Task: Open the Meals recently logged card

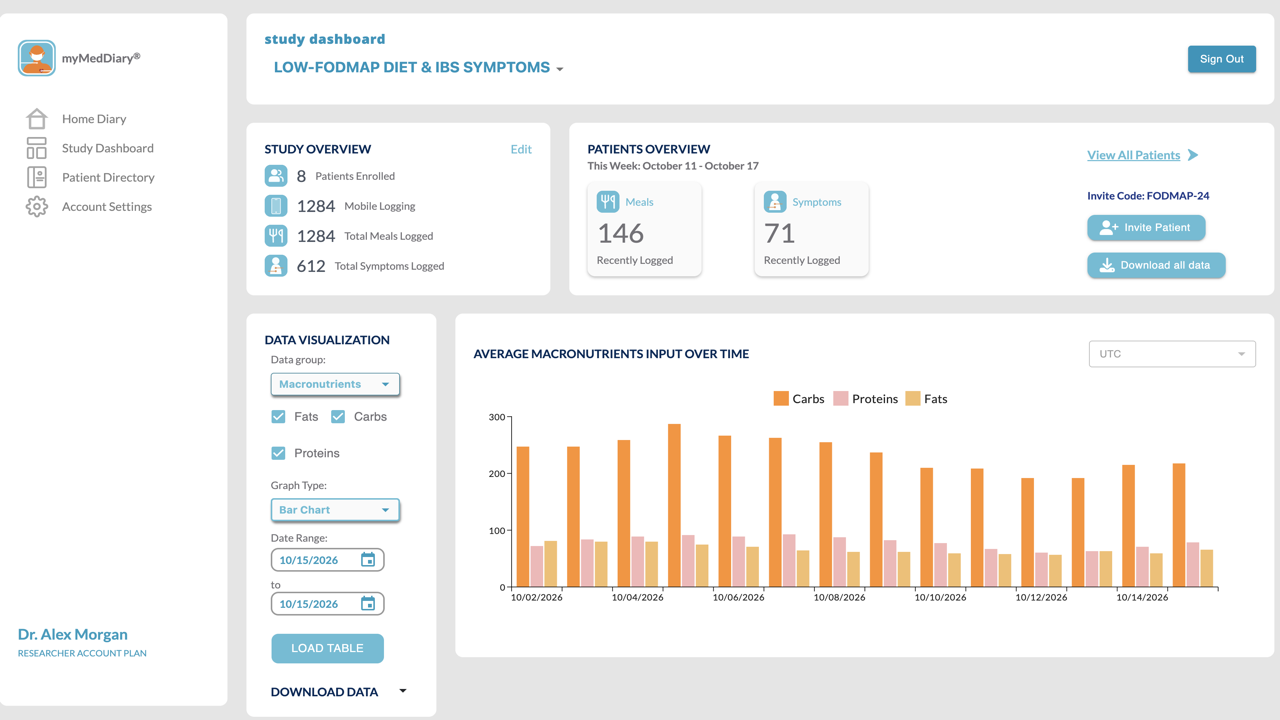Action: [x=644, y=230]
